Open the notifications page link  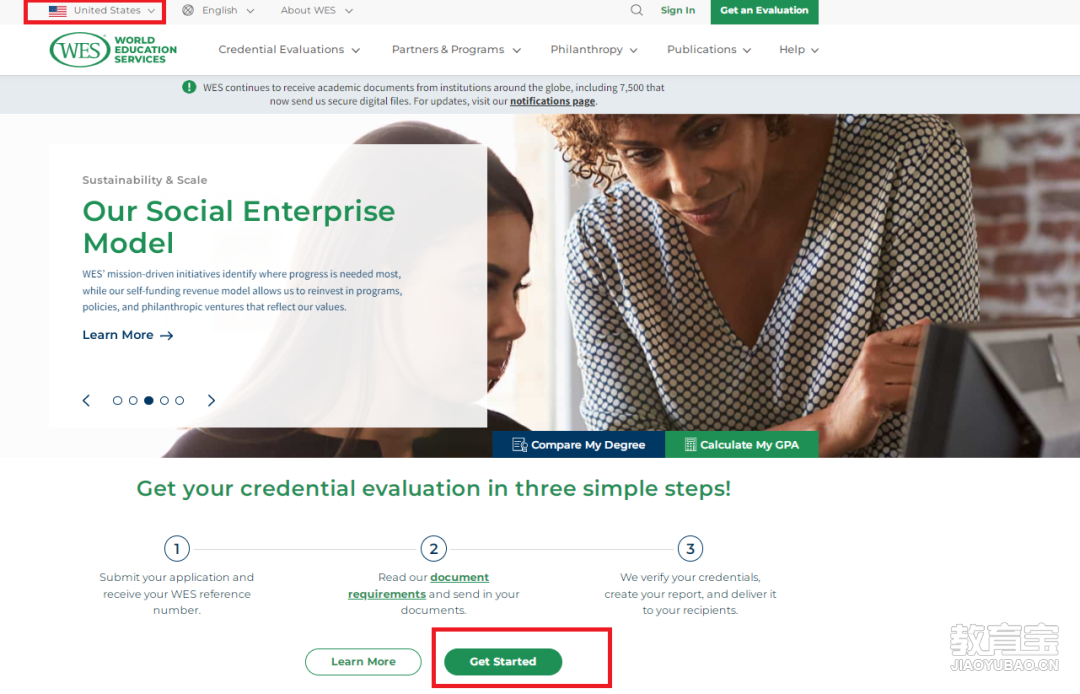552,101
